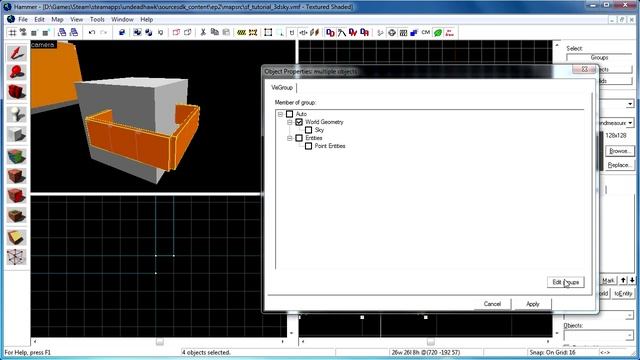Collapse the Entities tree node
The width and height of the screenshot is (640, 360).
coord(290,138)
